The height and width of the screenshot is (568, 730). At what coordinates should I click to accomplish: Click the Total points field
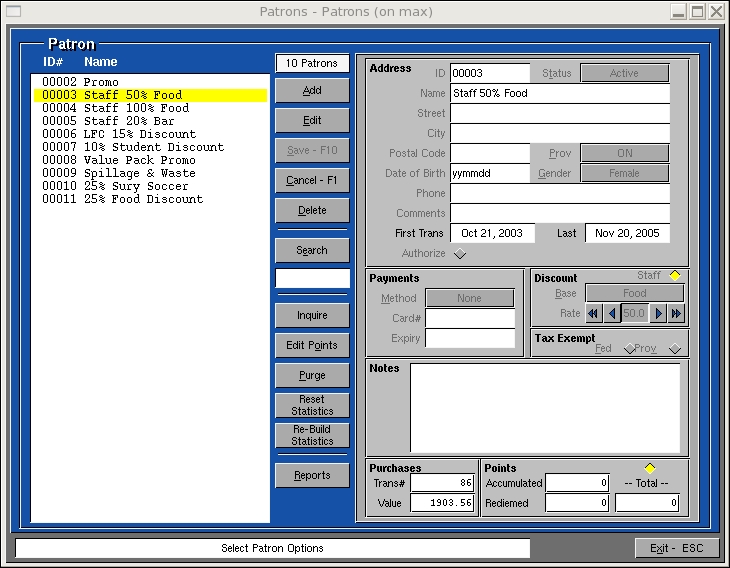pyautogui.click(x=647, y=503)
